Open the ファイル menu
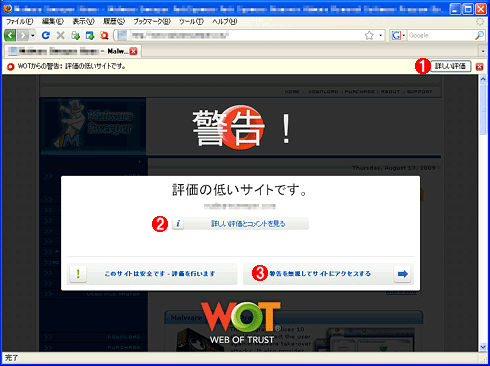The height and width of the screenshot is (366, 490). pyautogui.click(x=19, y=22)
